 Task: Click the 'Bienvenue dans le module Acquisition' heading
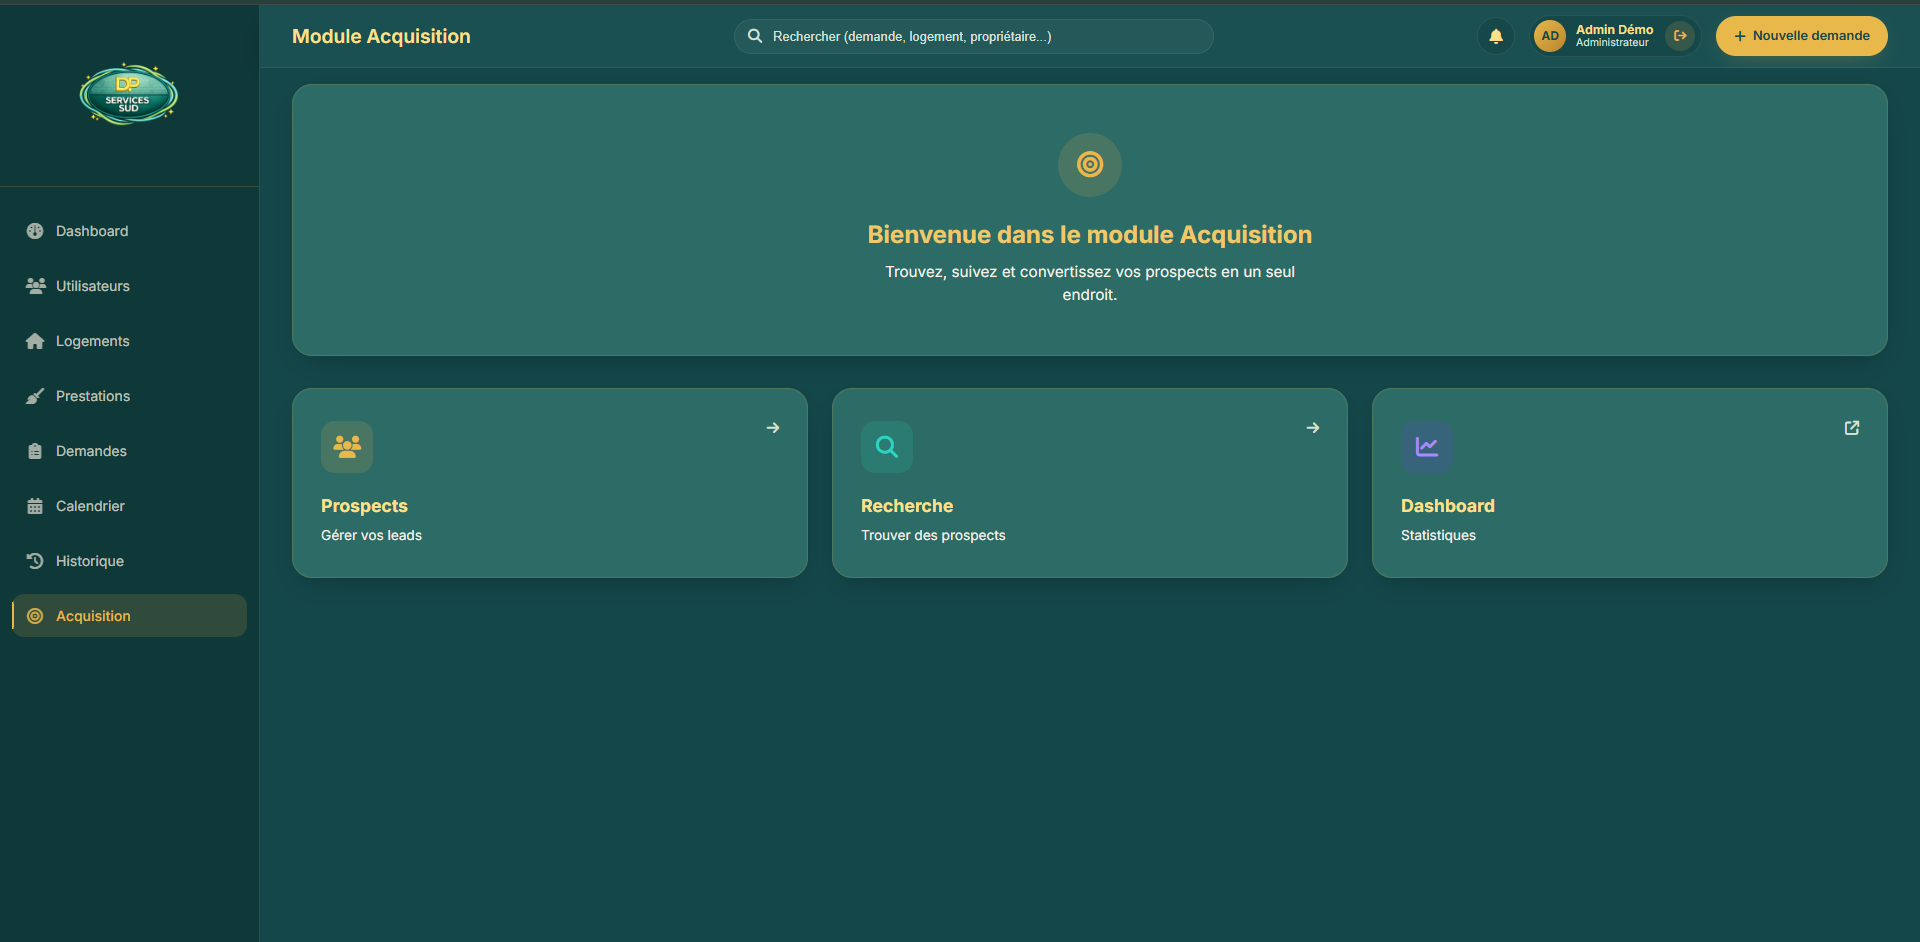[1090, 235]
